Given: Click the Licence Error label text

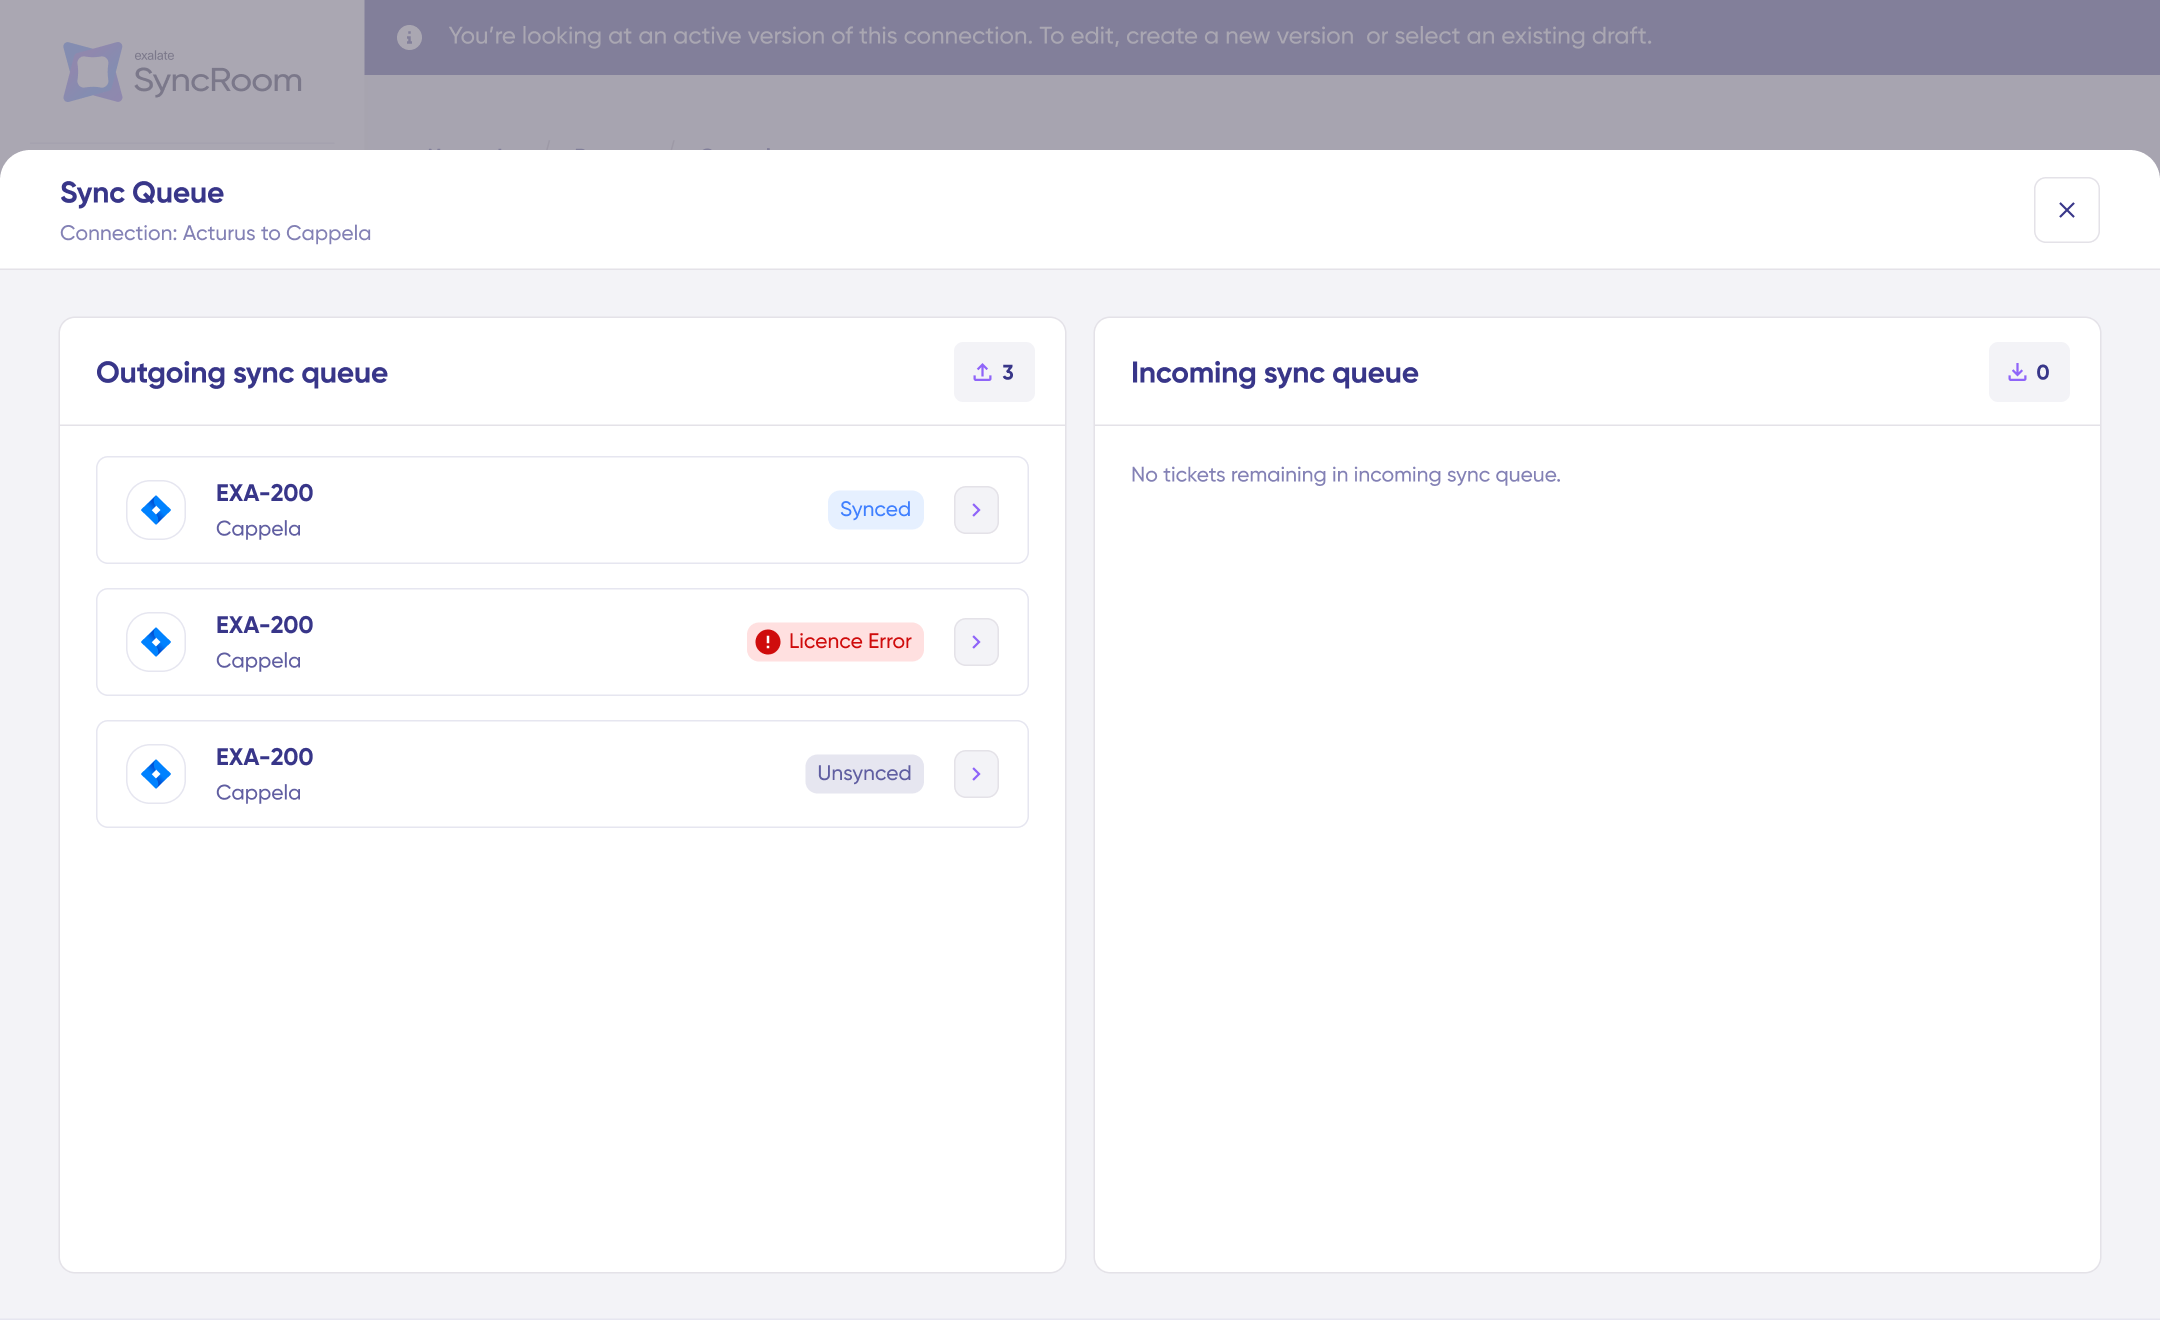Looking at the screenshot, I should point(850,642).
